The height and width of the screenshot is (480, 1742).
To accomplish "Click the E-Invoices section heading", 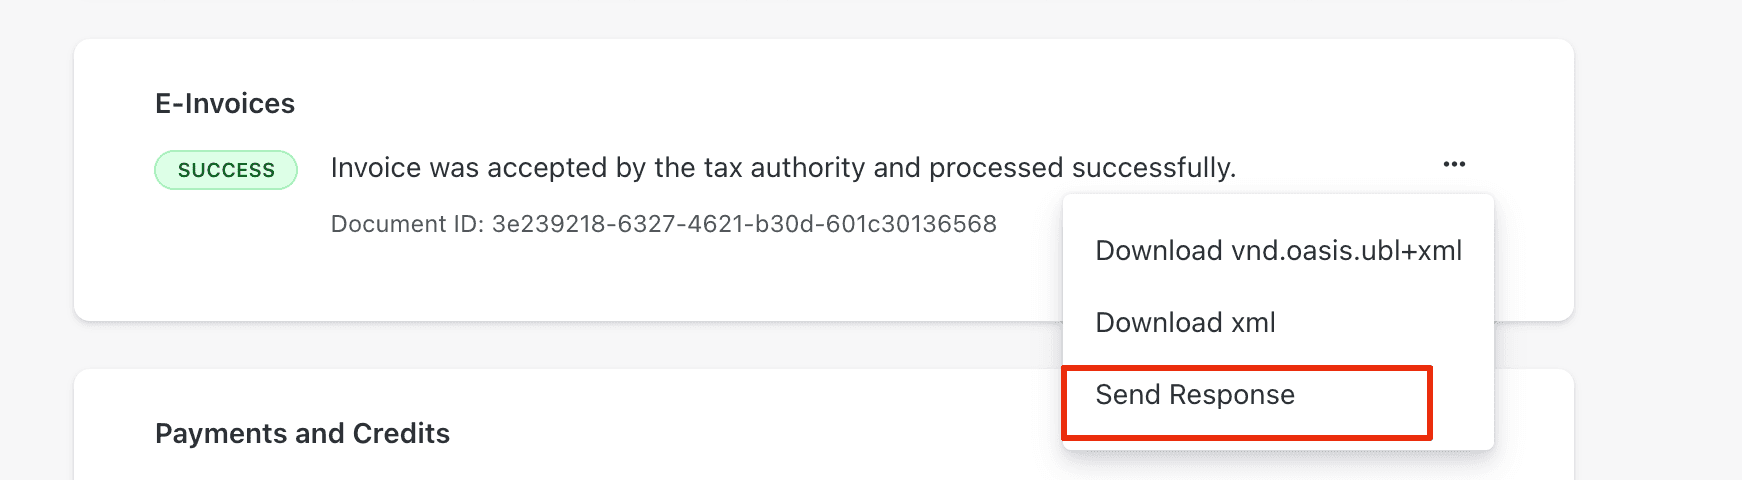I will [225, 104].
